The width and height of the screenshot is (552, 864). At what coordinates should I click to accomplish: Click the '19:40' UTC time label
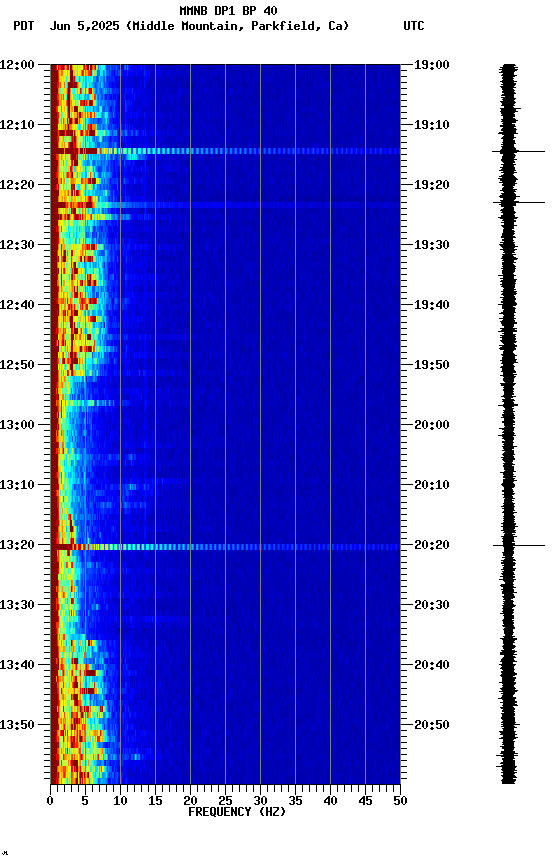coord(432,305)
